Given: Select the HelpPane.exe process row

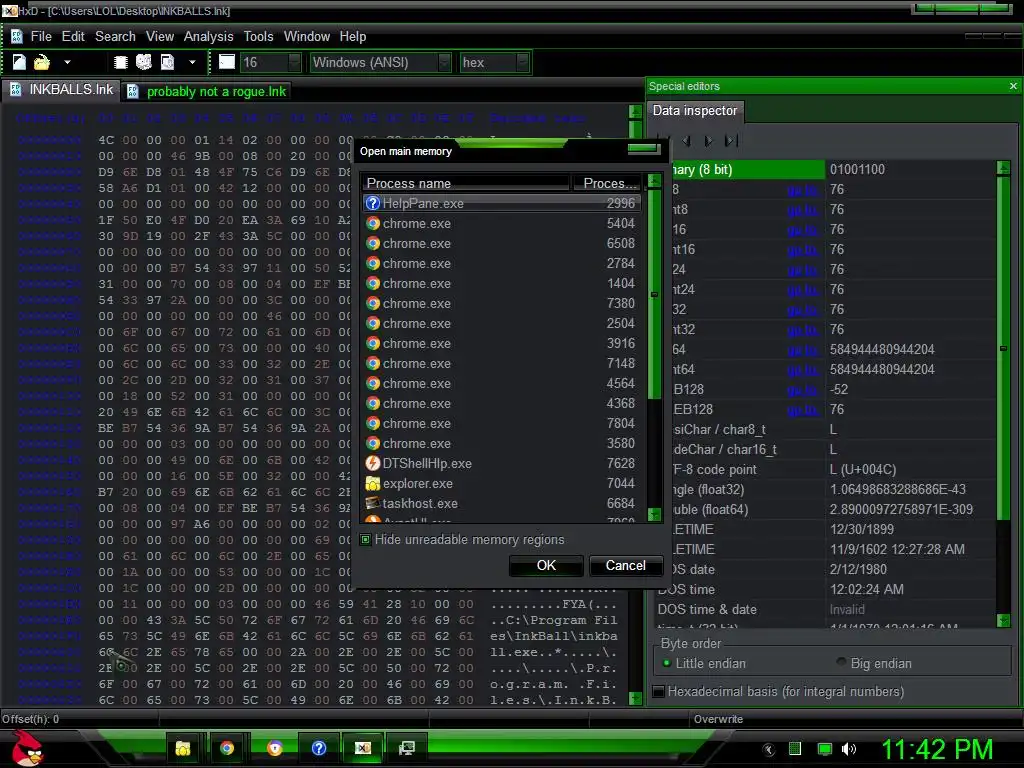Looking at the screenshot, I should pos(501,203).
